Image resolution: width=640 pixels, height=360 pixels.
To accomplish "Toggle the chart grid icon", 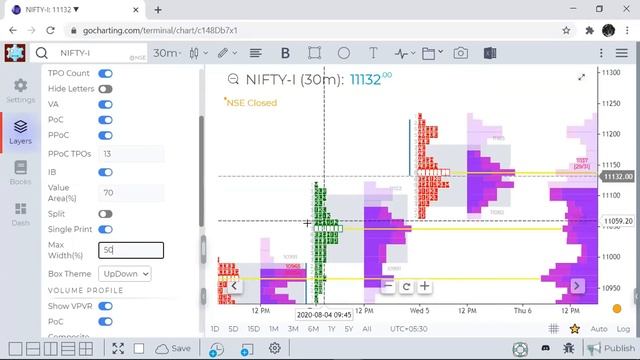I will [x=553, y=329].
